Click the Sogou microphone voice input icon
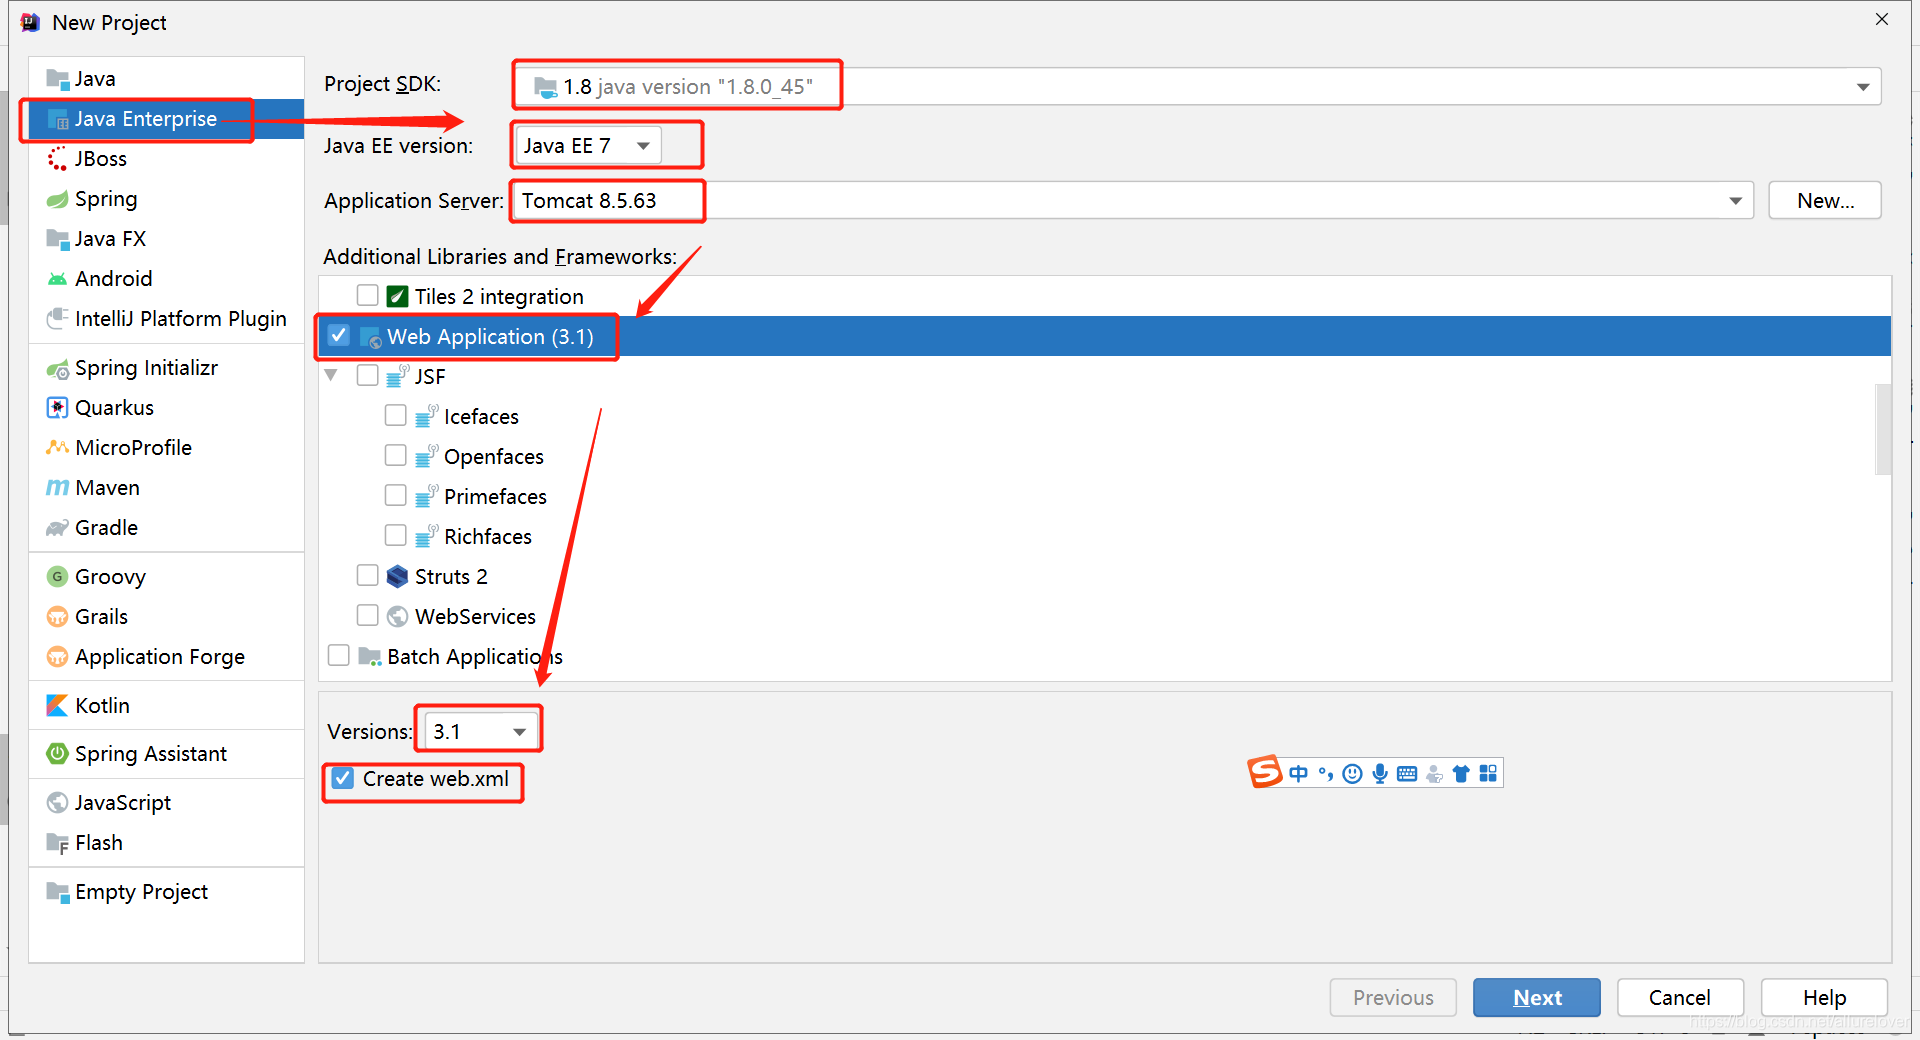Screen dimensions: 1920x1040 point(1380,773)
